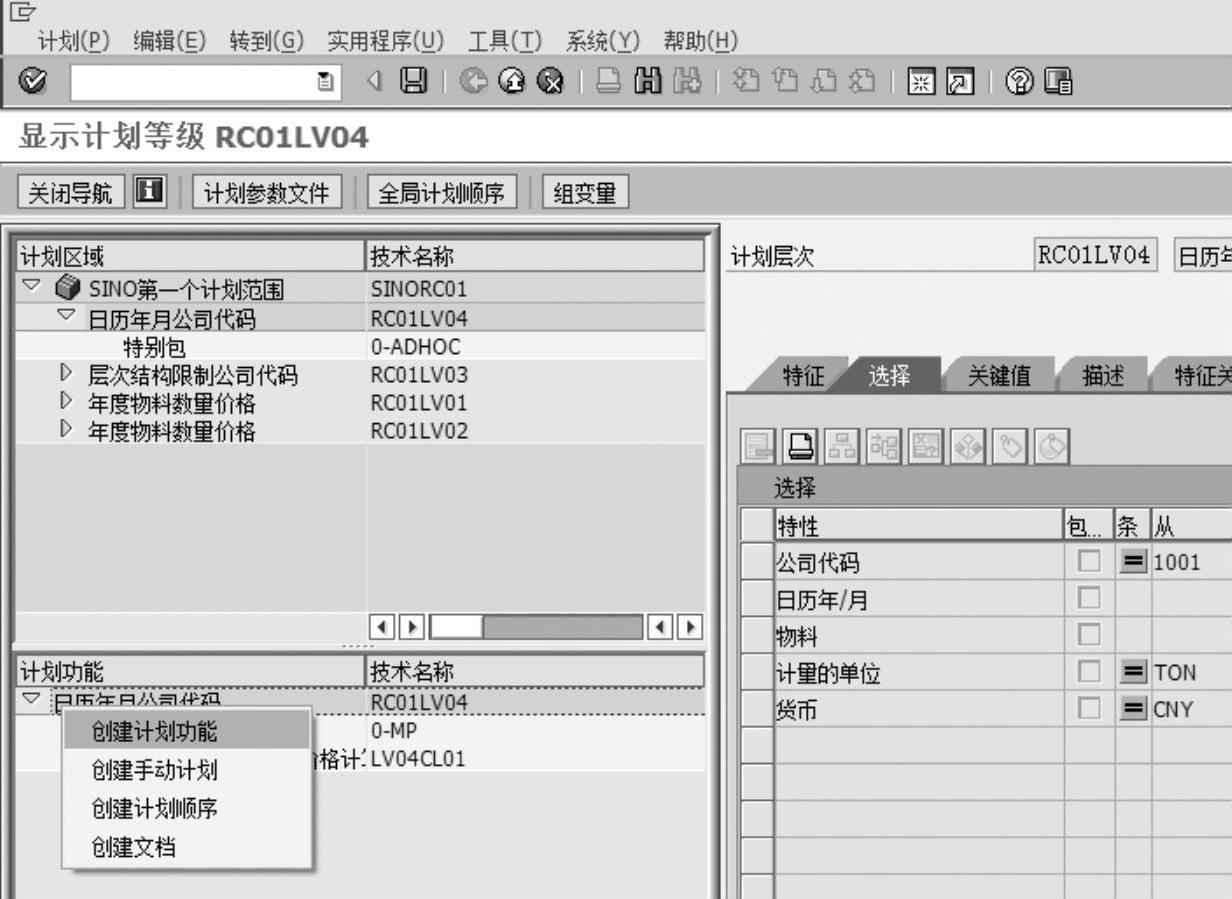Open the 工具(T) menu

pyautogui.click(x=505, y=41)
